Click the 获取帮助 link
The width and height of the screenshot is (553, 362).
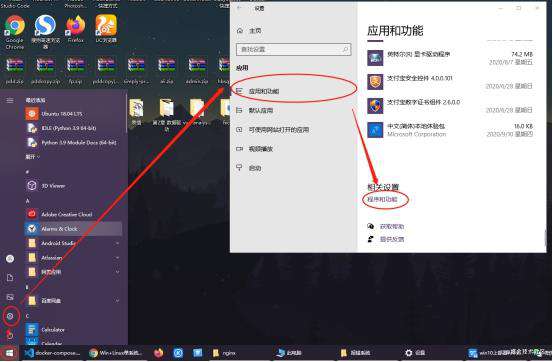pos(392,226)
